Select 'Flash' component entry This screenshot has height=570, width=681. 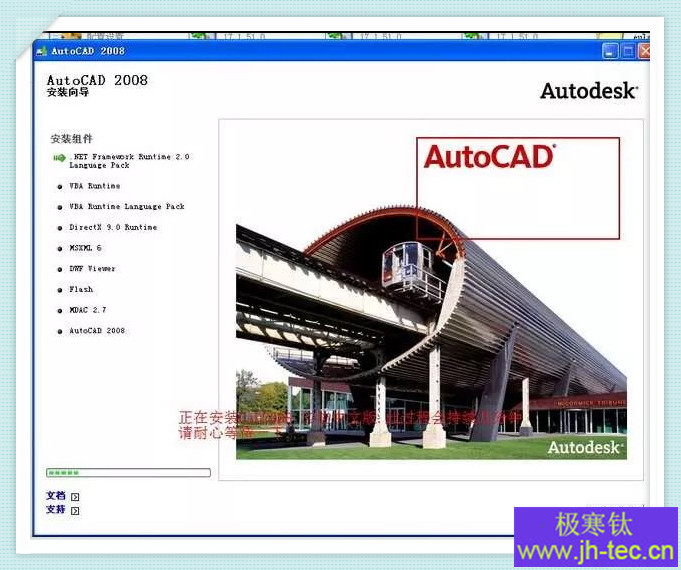81,289
